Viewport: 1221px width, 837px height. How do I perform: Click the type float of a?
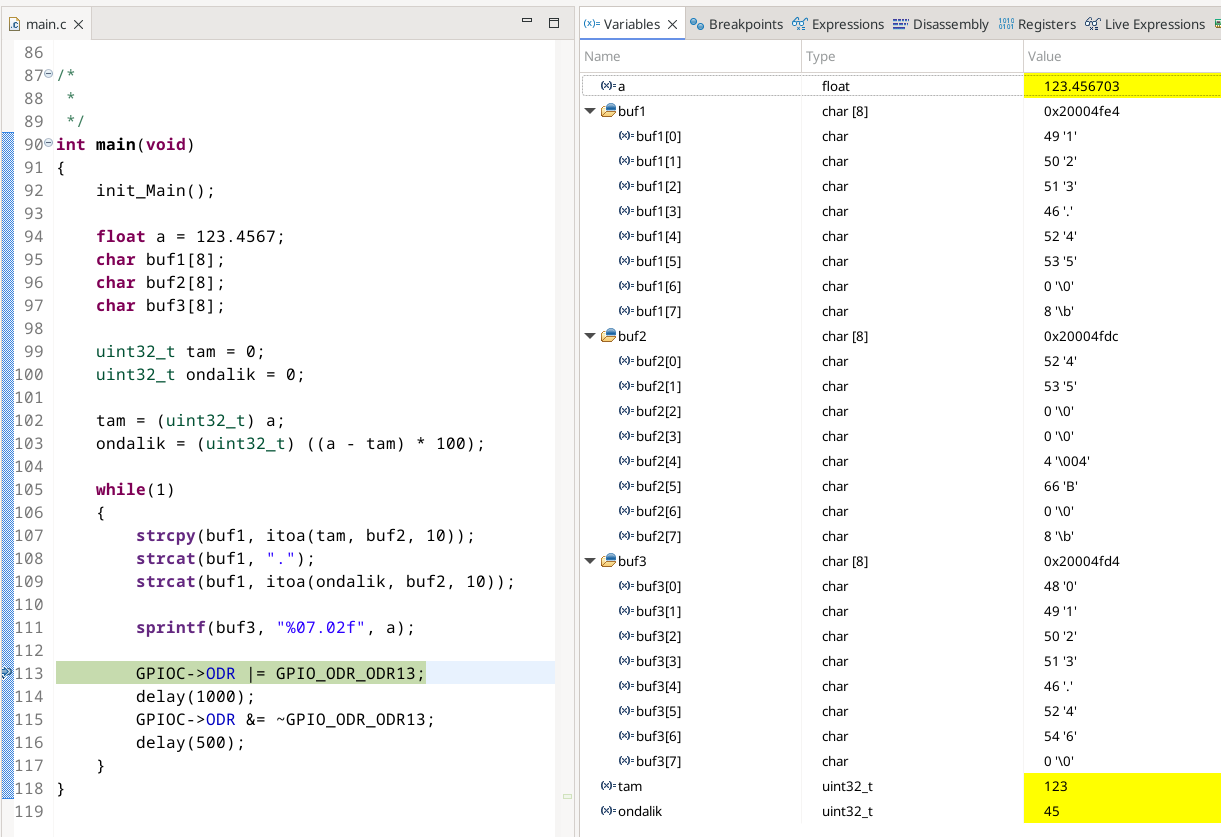[x=836, y=86]
